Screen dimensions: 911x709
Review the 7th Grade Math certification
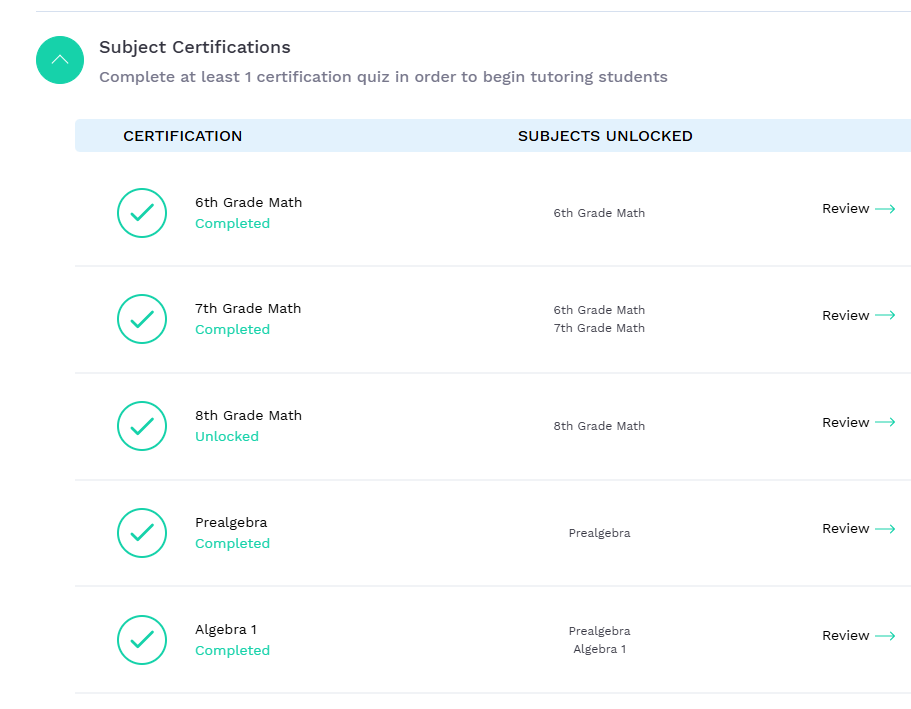pyautogui.click(x=858, y=316)
